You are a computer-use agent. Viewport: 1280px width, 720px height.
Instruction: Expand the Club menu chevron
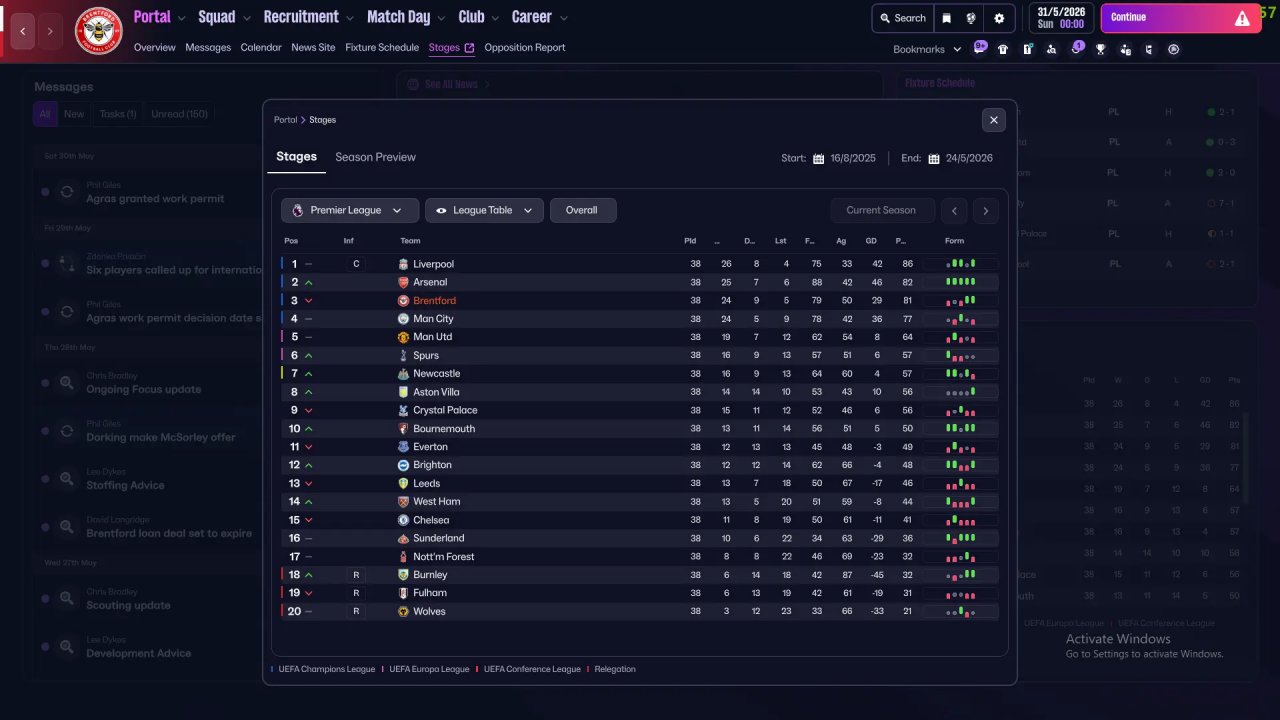[x=495, y=18]
